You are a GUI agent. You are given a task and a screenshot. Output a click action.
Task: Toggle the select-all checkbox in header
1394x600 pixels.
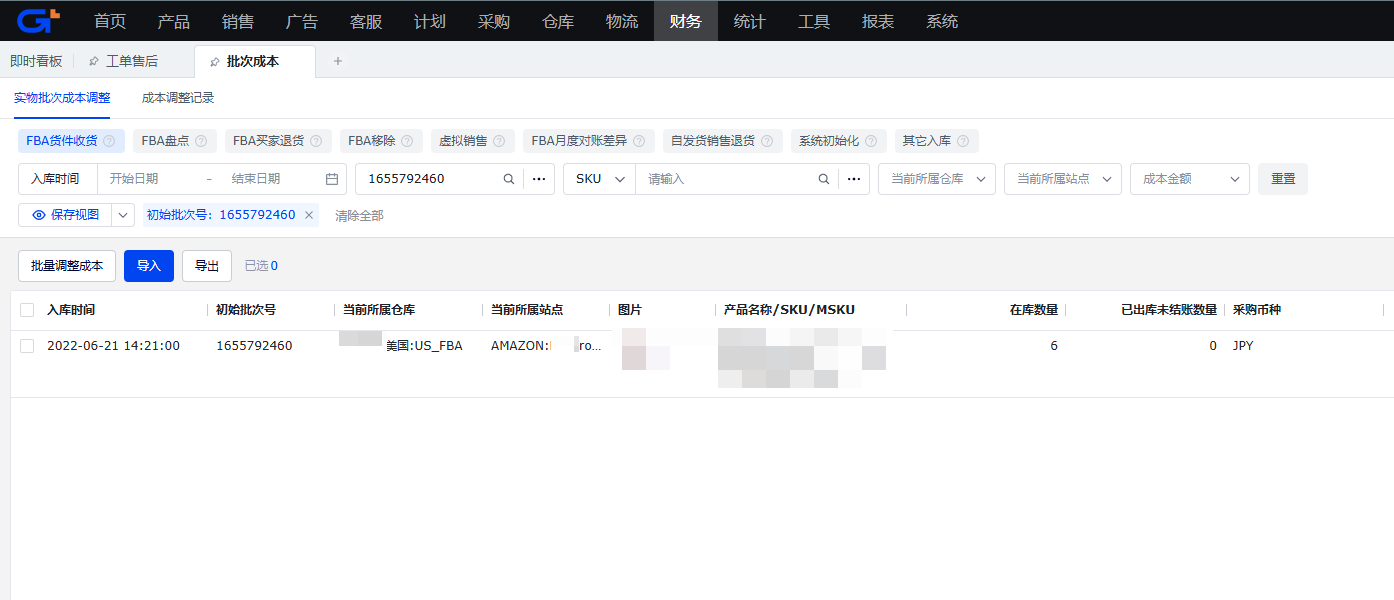pyautogui.click(x=27, y=310)
